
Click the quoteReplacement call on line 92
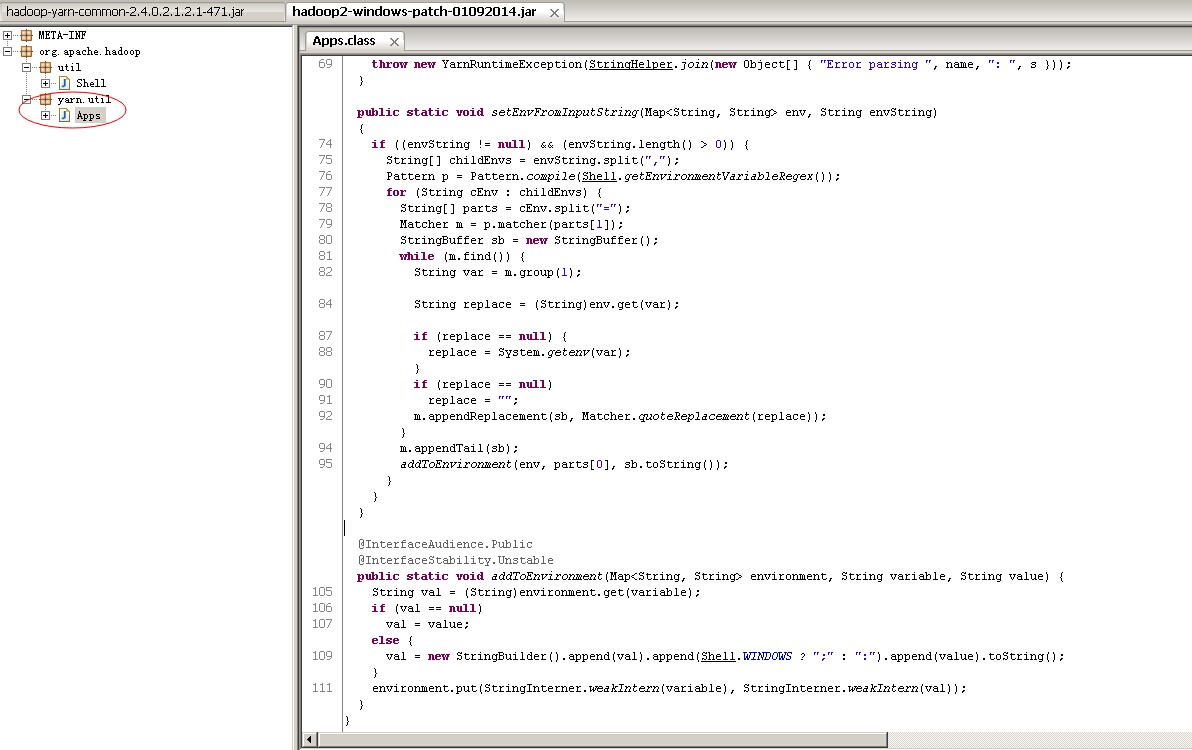[x=693, y=416]
